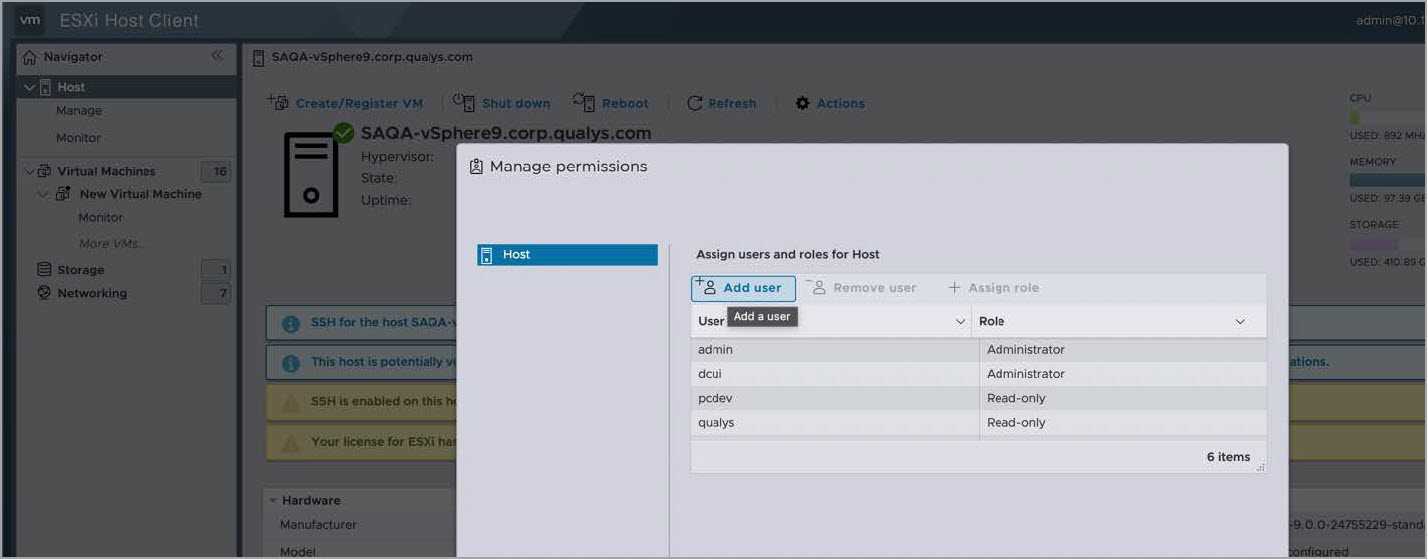Click the Shut down button

pos(502,103)
